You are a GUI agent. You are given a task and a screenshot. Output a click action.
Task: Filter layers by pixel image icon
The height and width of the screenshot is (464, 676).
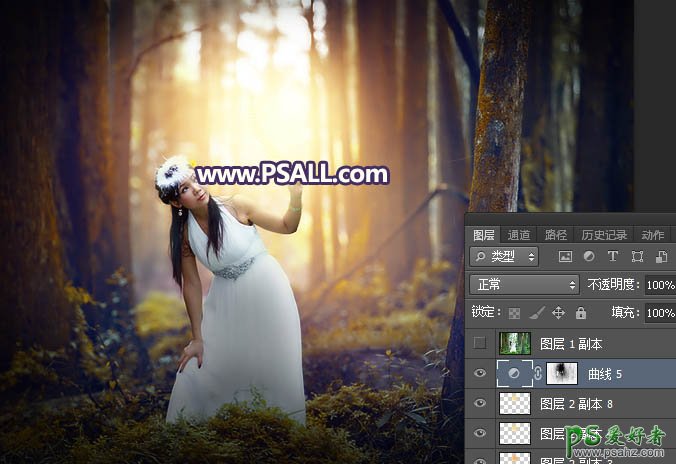point(566,257)
